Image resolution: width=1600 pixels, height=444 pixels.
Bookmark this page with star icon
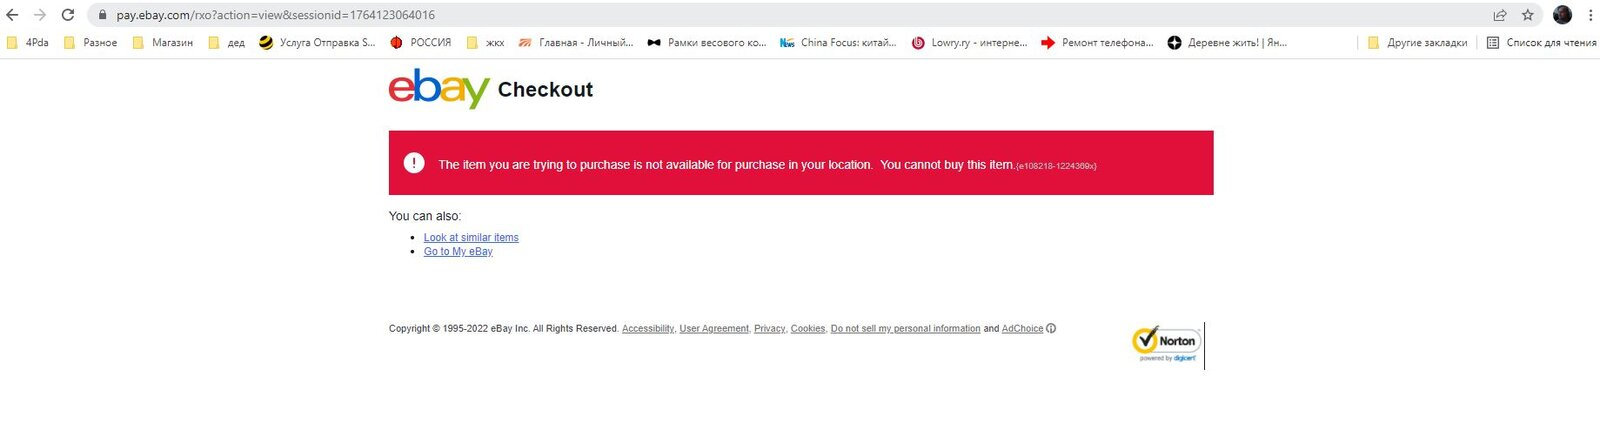(x=1528, y=15)
